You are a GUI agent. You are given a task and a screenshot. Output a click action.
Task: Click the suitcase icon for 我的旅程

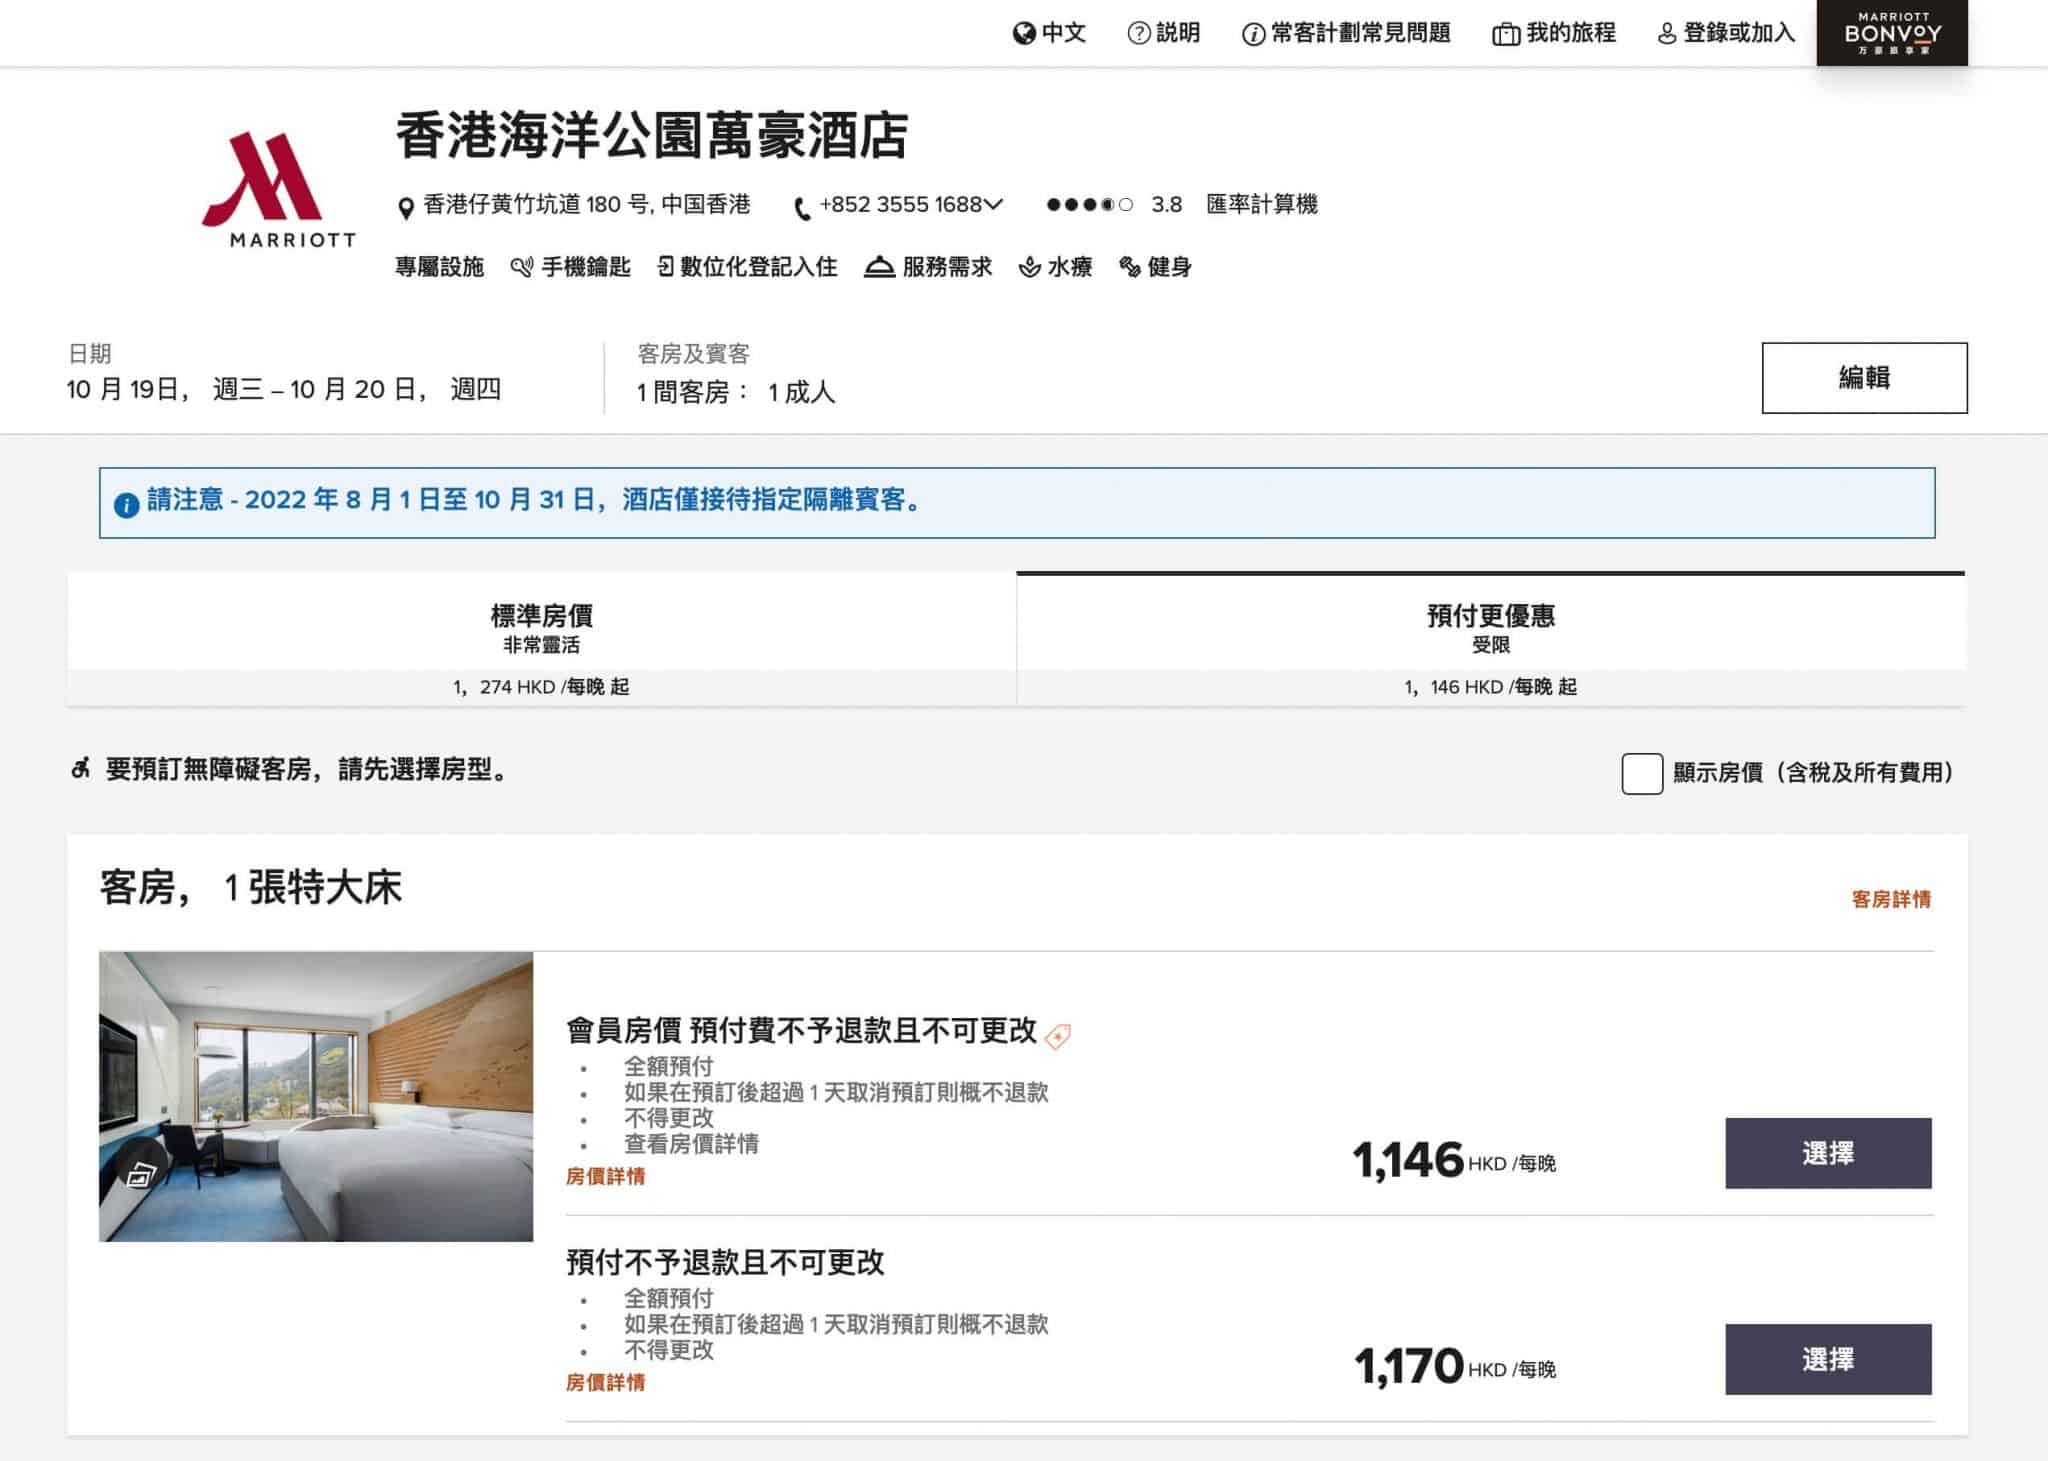1505,35
